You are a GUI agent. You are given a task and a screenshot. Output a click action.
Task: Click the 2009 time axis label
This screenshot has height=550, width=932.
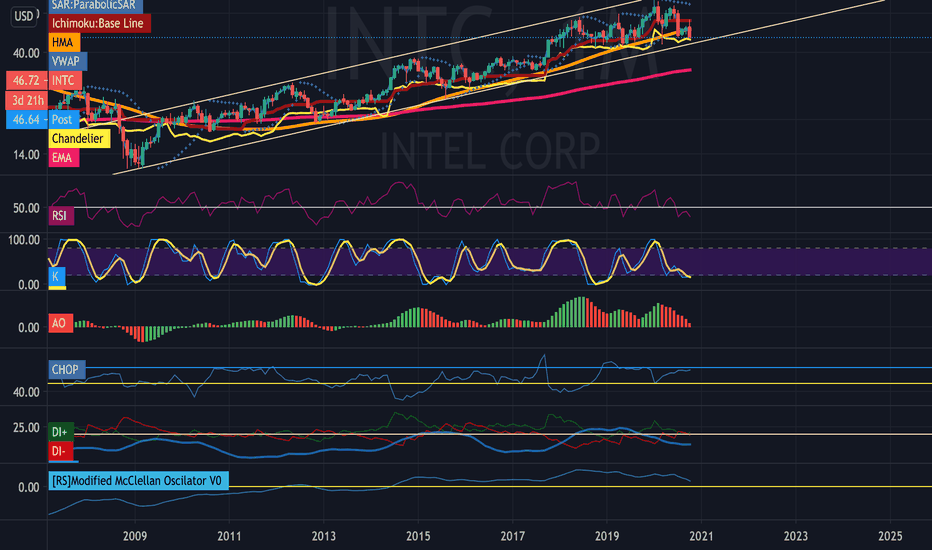click(x=135, y=536)
